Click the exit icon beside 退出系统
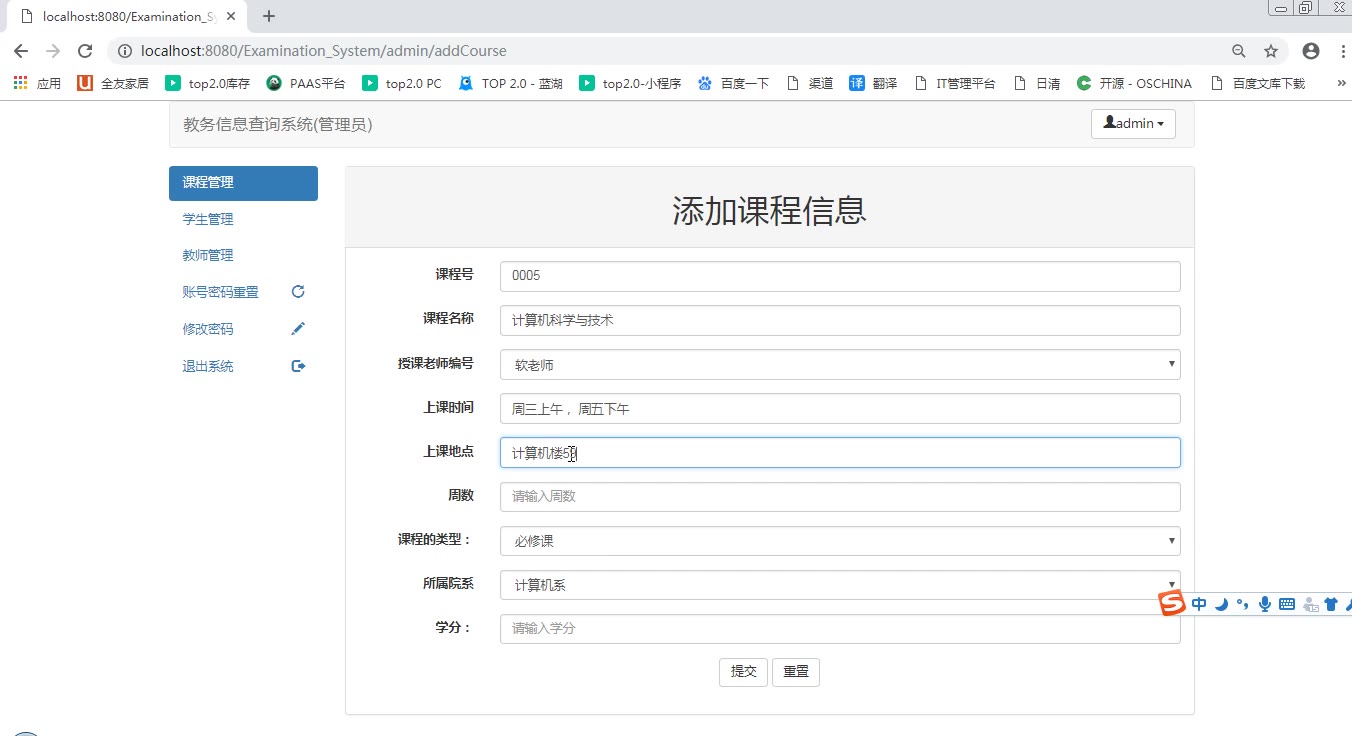 coord(297,366)
